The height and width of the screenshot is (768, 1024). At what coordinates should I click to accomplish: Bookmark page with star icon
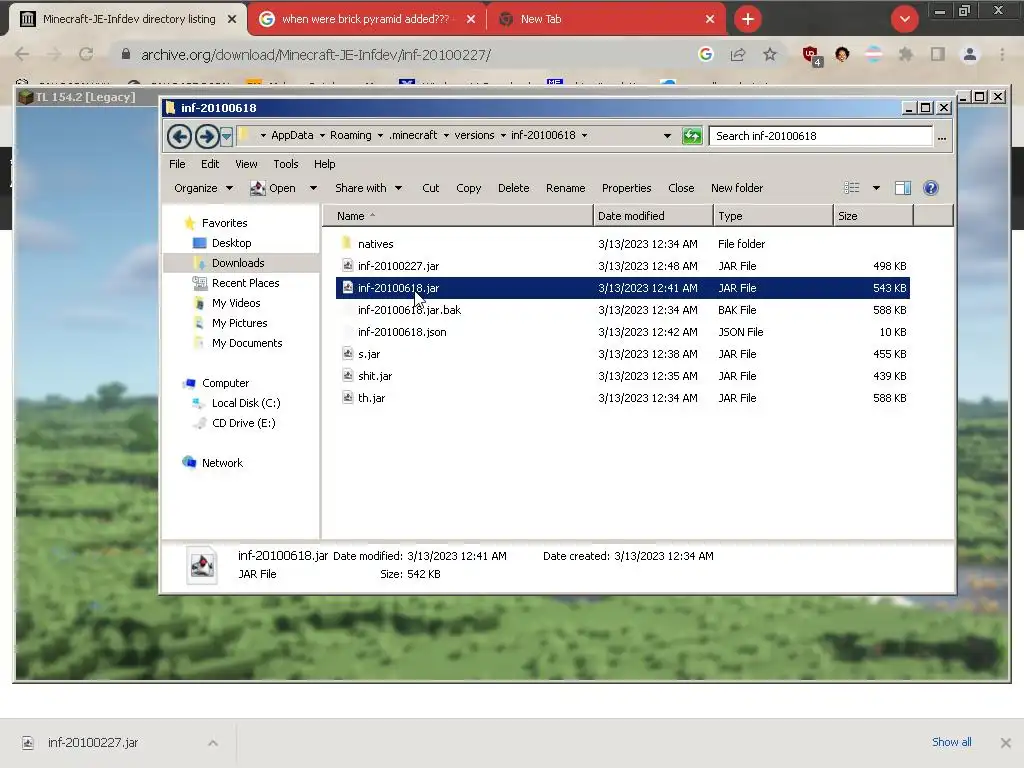coord(770,55)
